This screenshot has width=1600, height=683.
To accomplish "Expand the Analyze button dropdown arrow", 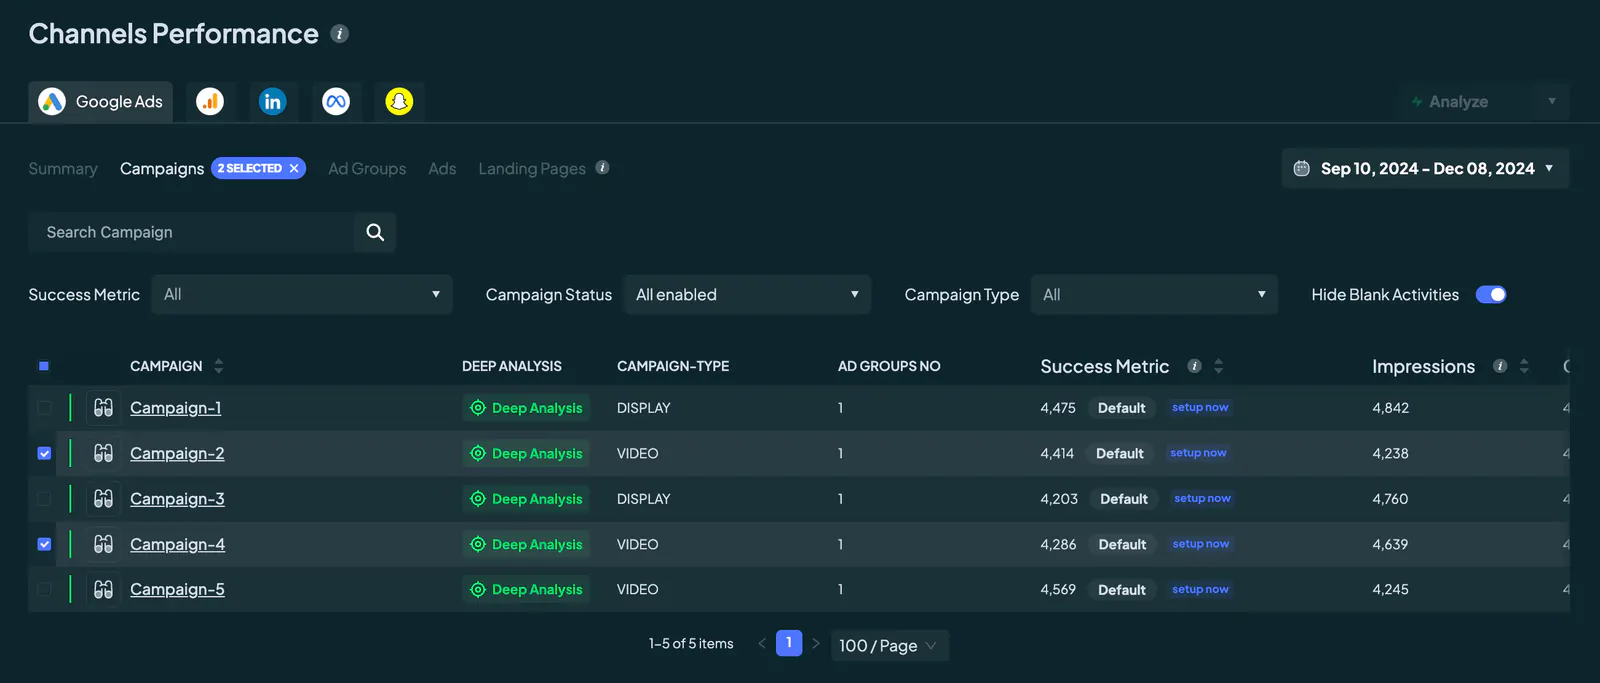I will pyautogui.click(x=1552, y=101).
